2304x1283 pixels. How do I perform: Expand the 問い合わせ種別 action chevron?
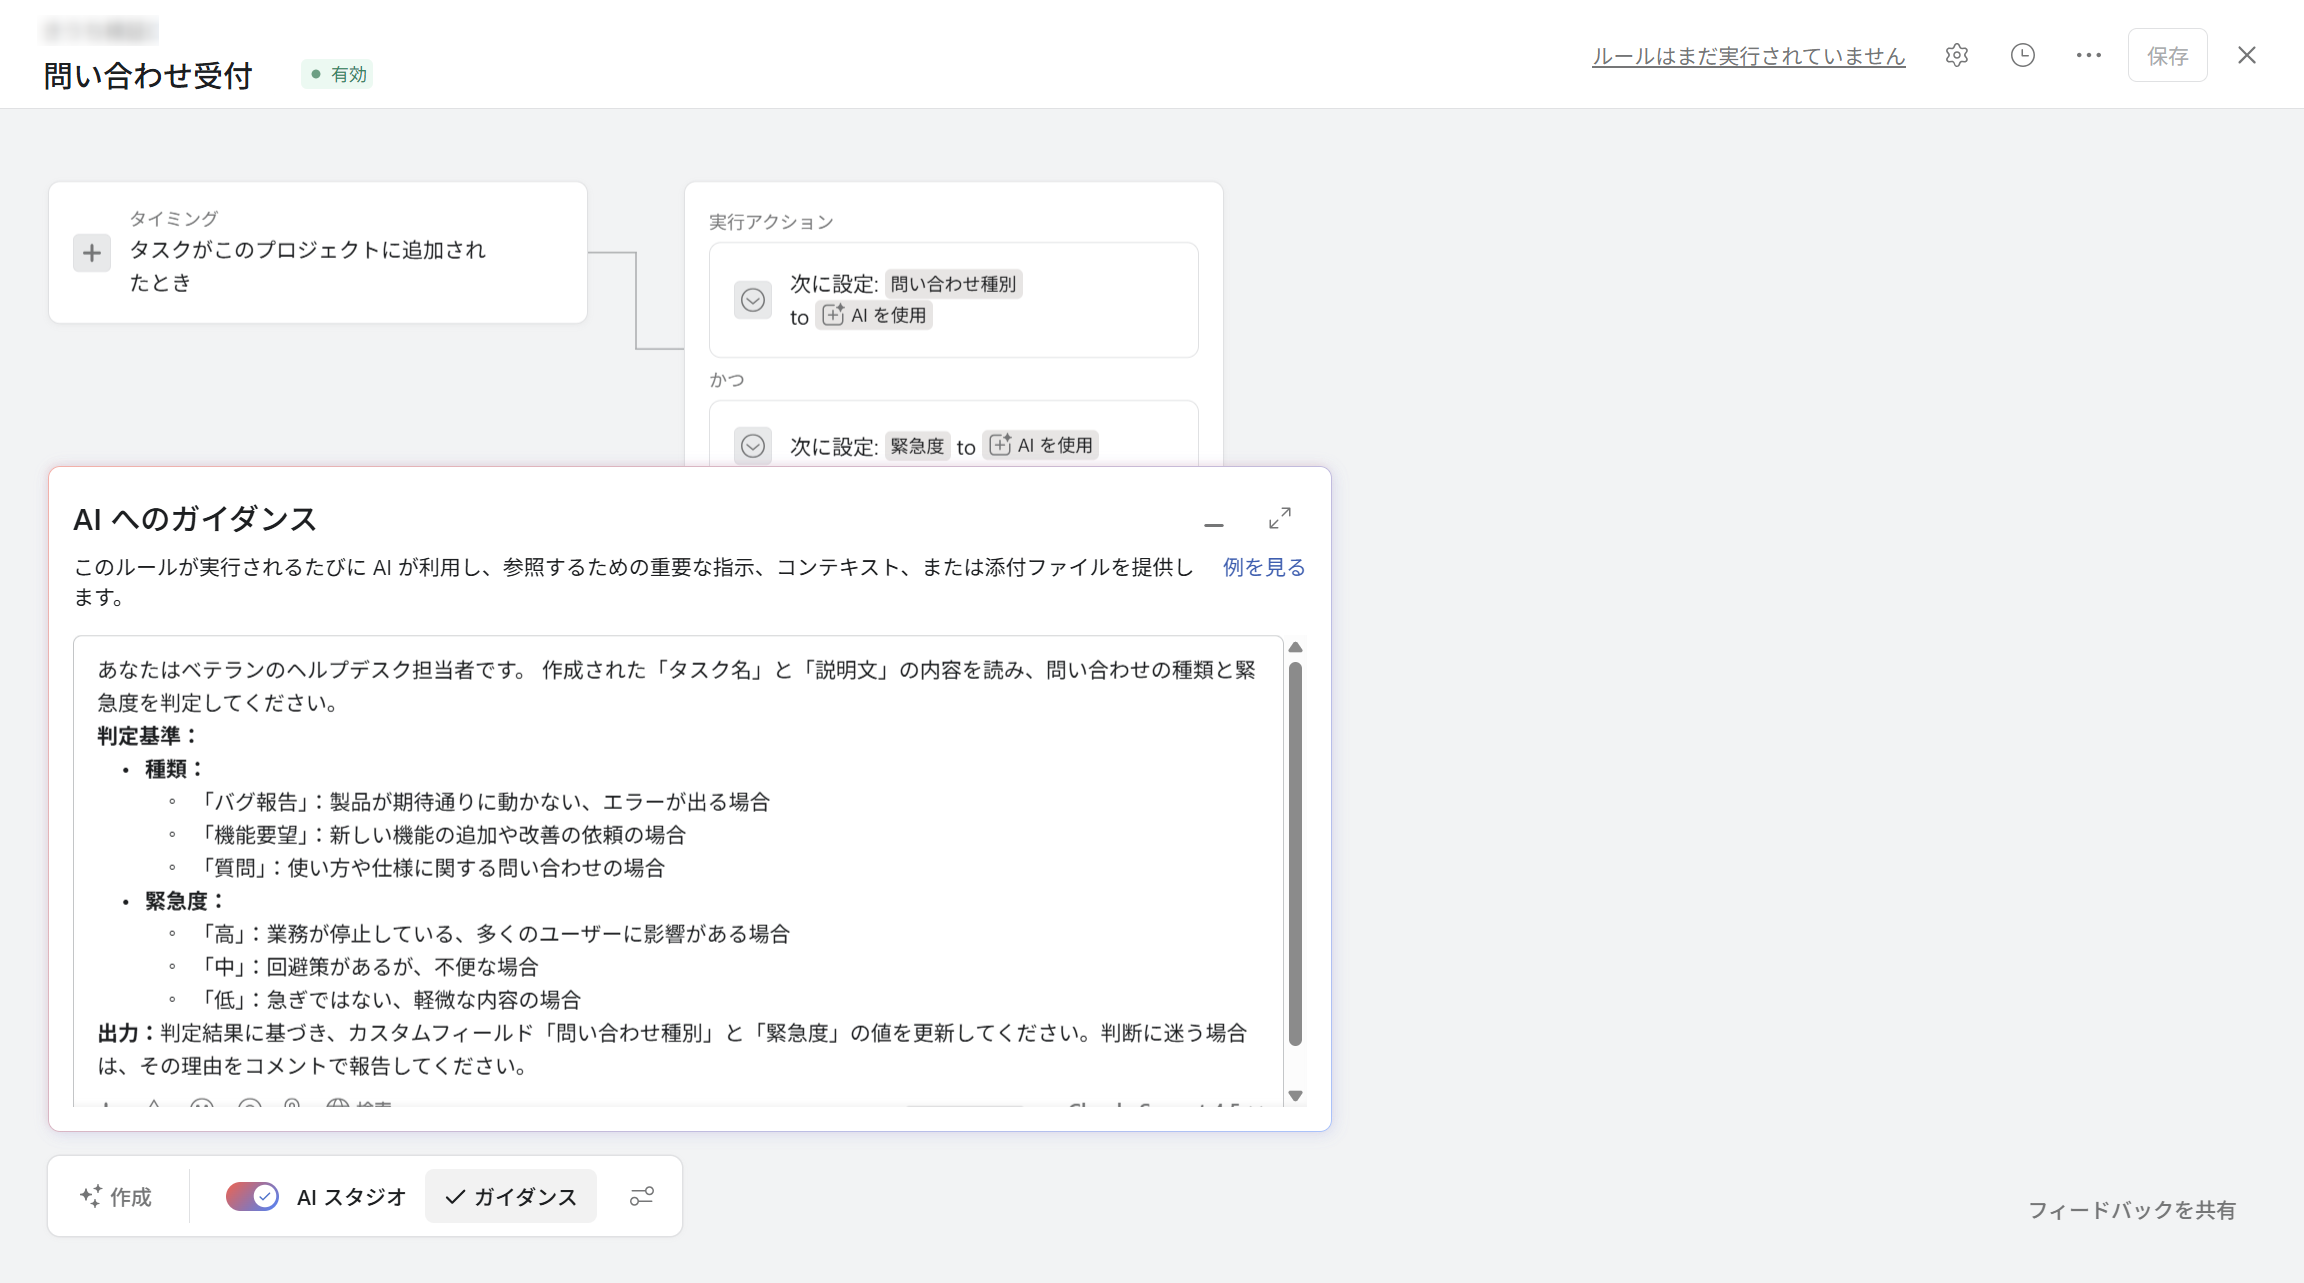(x=753, y=300)
